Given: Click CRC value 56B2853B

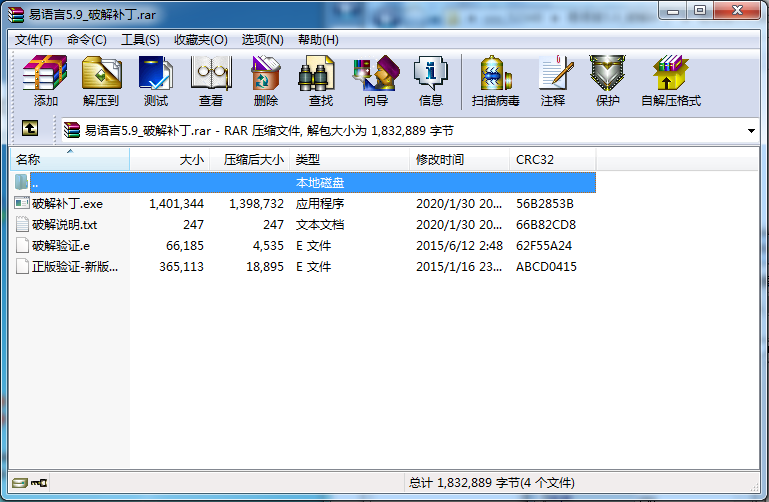Looking at the screenshot, I should (544, 203).
